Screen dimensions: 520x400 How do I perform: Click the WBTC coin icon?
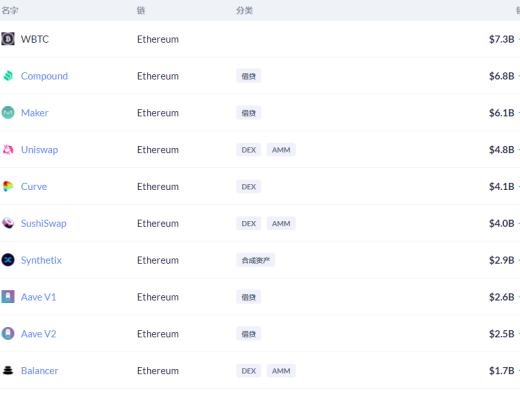[x=8, y=39]
